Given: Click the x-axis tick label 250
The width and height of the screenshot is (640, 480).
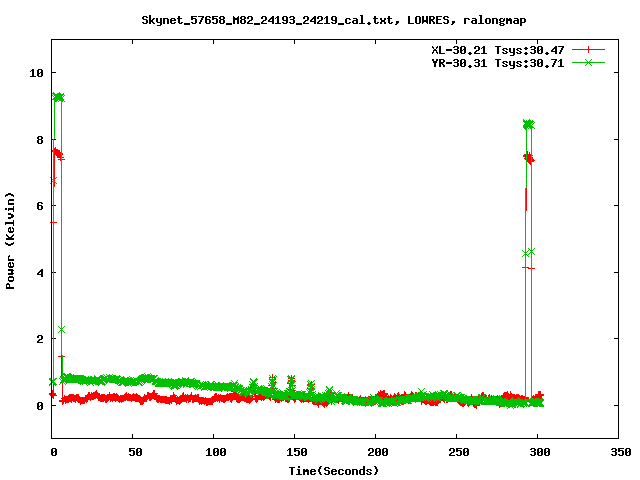Looking at the screenshot, I should click(x=458, y=452).
